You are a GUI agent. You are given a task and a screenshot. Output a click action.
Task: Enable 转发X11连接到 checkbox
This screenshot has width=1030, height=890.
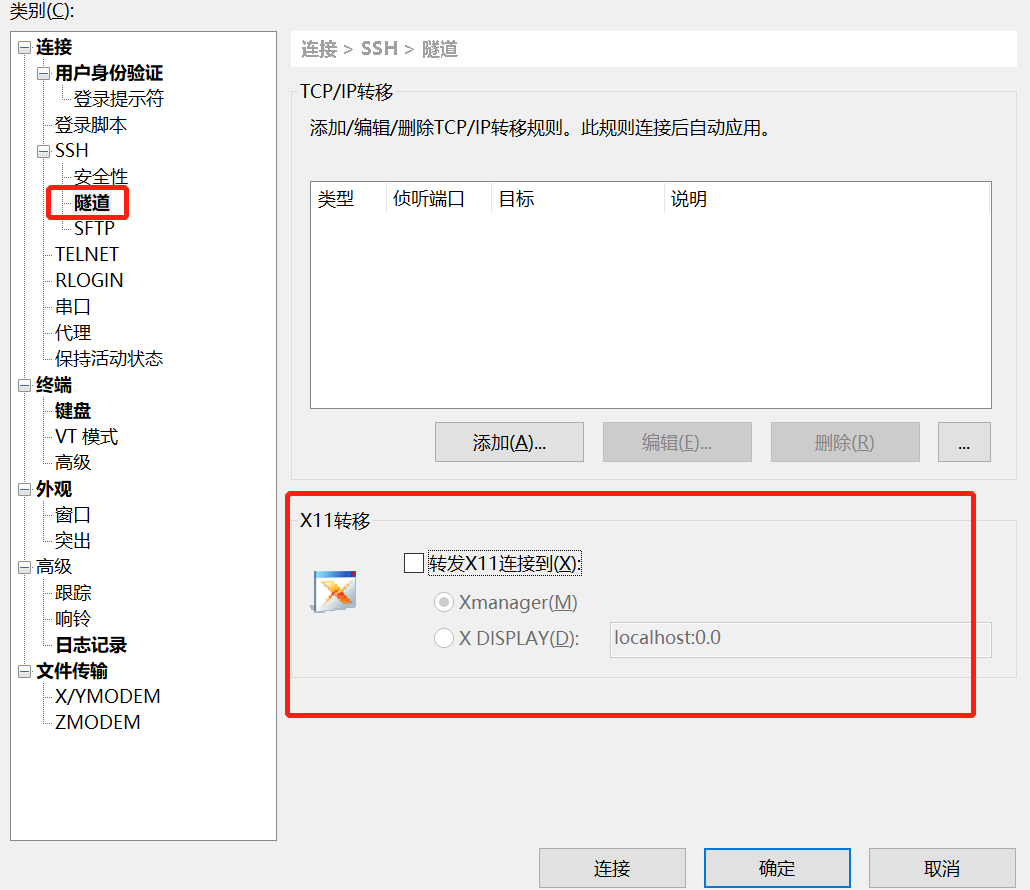(x=414, y=563)
